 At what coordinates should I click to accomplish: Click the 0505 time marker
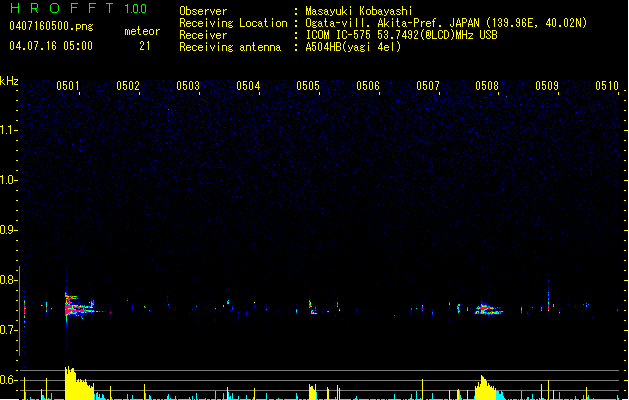coord(308,85)
